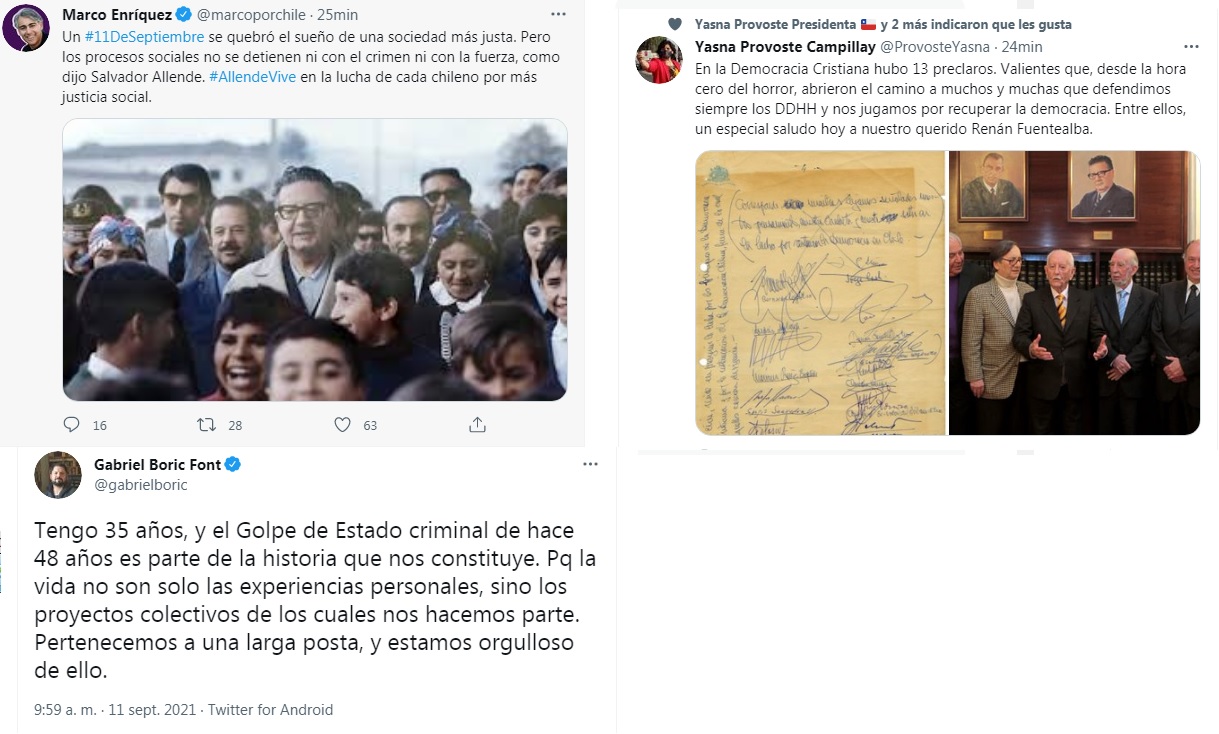
Task: Click the Yasna Provoste Campillay display name
Action: (784, 47)
